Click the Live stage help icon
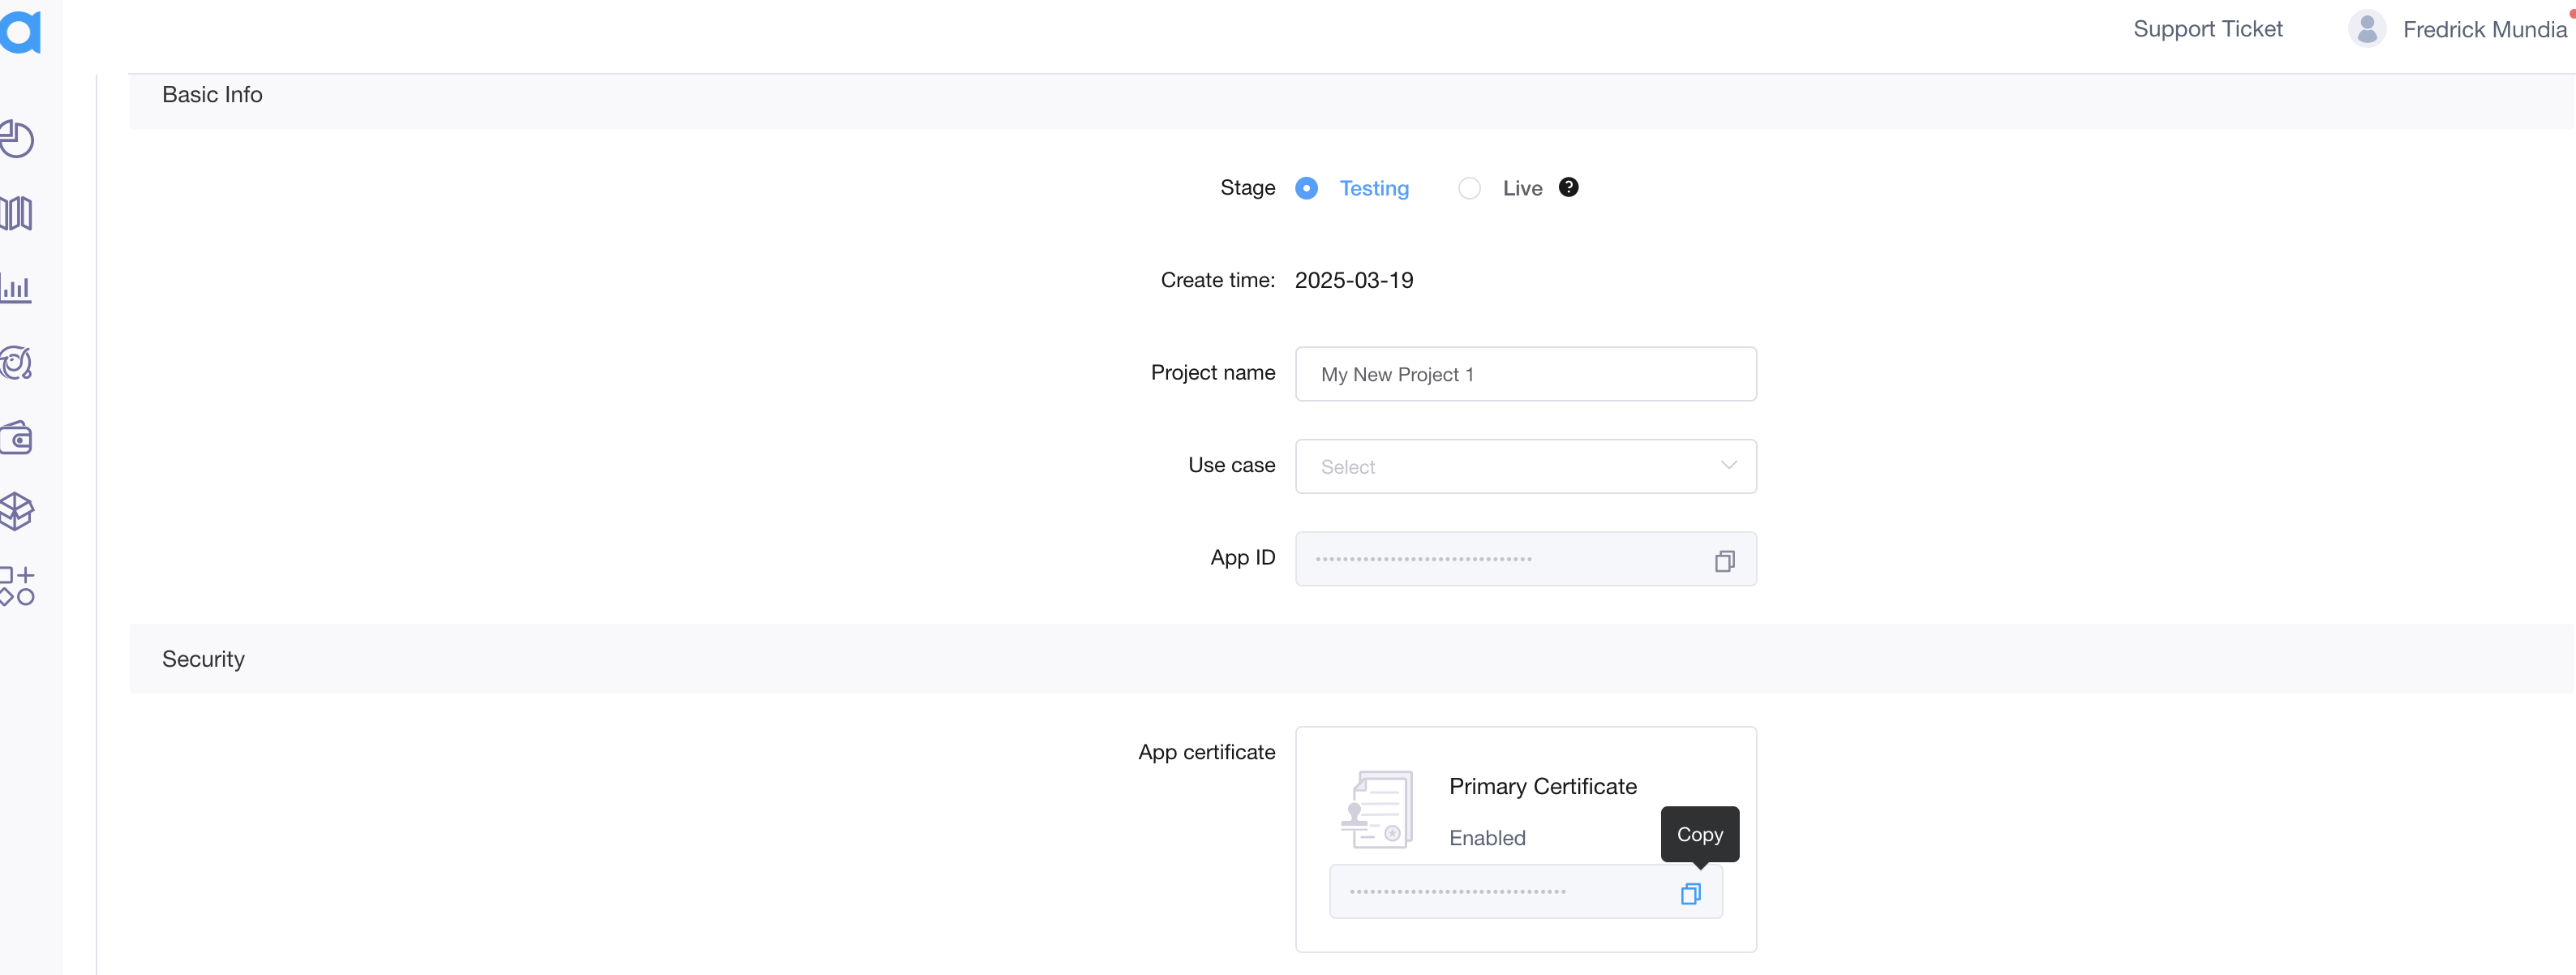The height and width of the screenshot is (975, 2576). coord(1568,187)
